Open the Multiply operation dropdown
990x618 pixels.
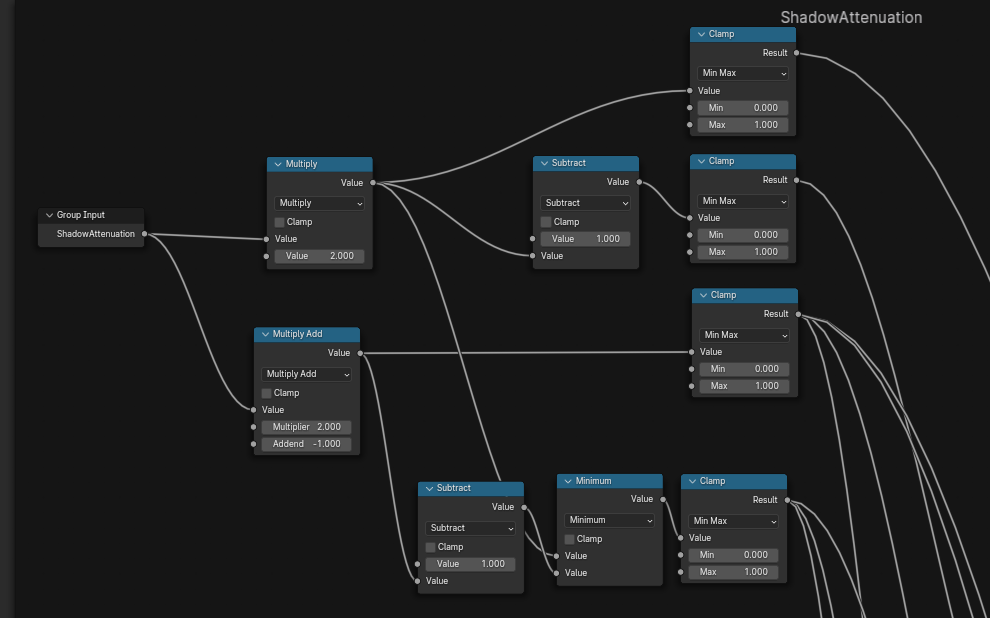click(x=319, y=203)
